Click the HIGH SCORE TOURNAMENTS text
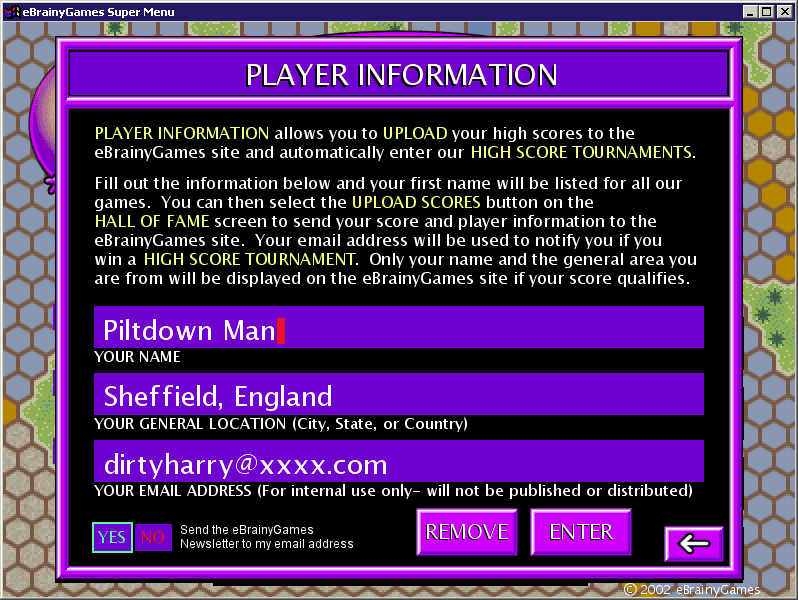Screen dimensions: 798x600 581,152
